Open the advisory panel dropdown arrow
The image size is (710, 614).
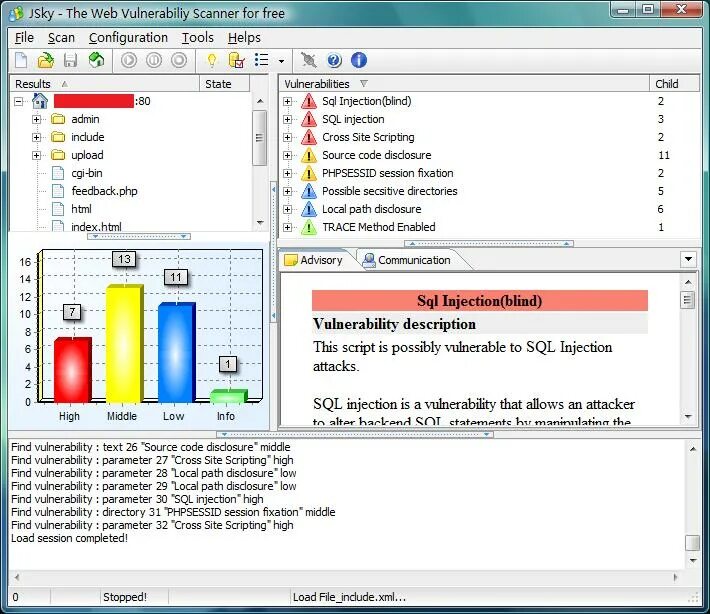coord(688,259)
